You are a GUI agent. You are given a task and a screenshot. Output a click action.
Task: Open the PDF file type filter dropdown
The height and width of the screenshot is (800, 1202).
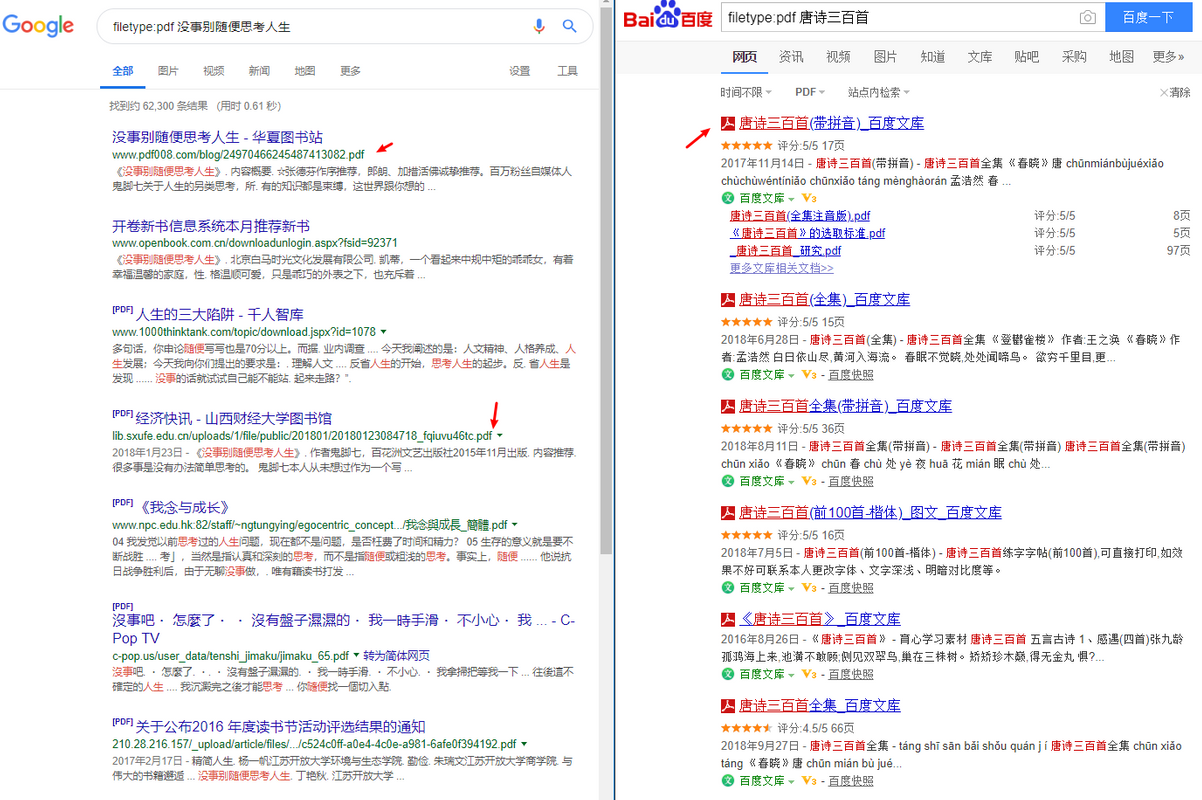point(809,92)
